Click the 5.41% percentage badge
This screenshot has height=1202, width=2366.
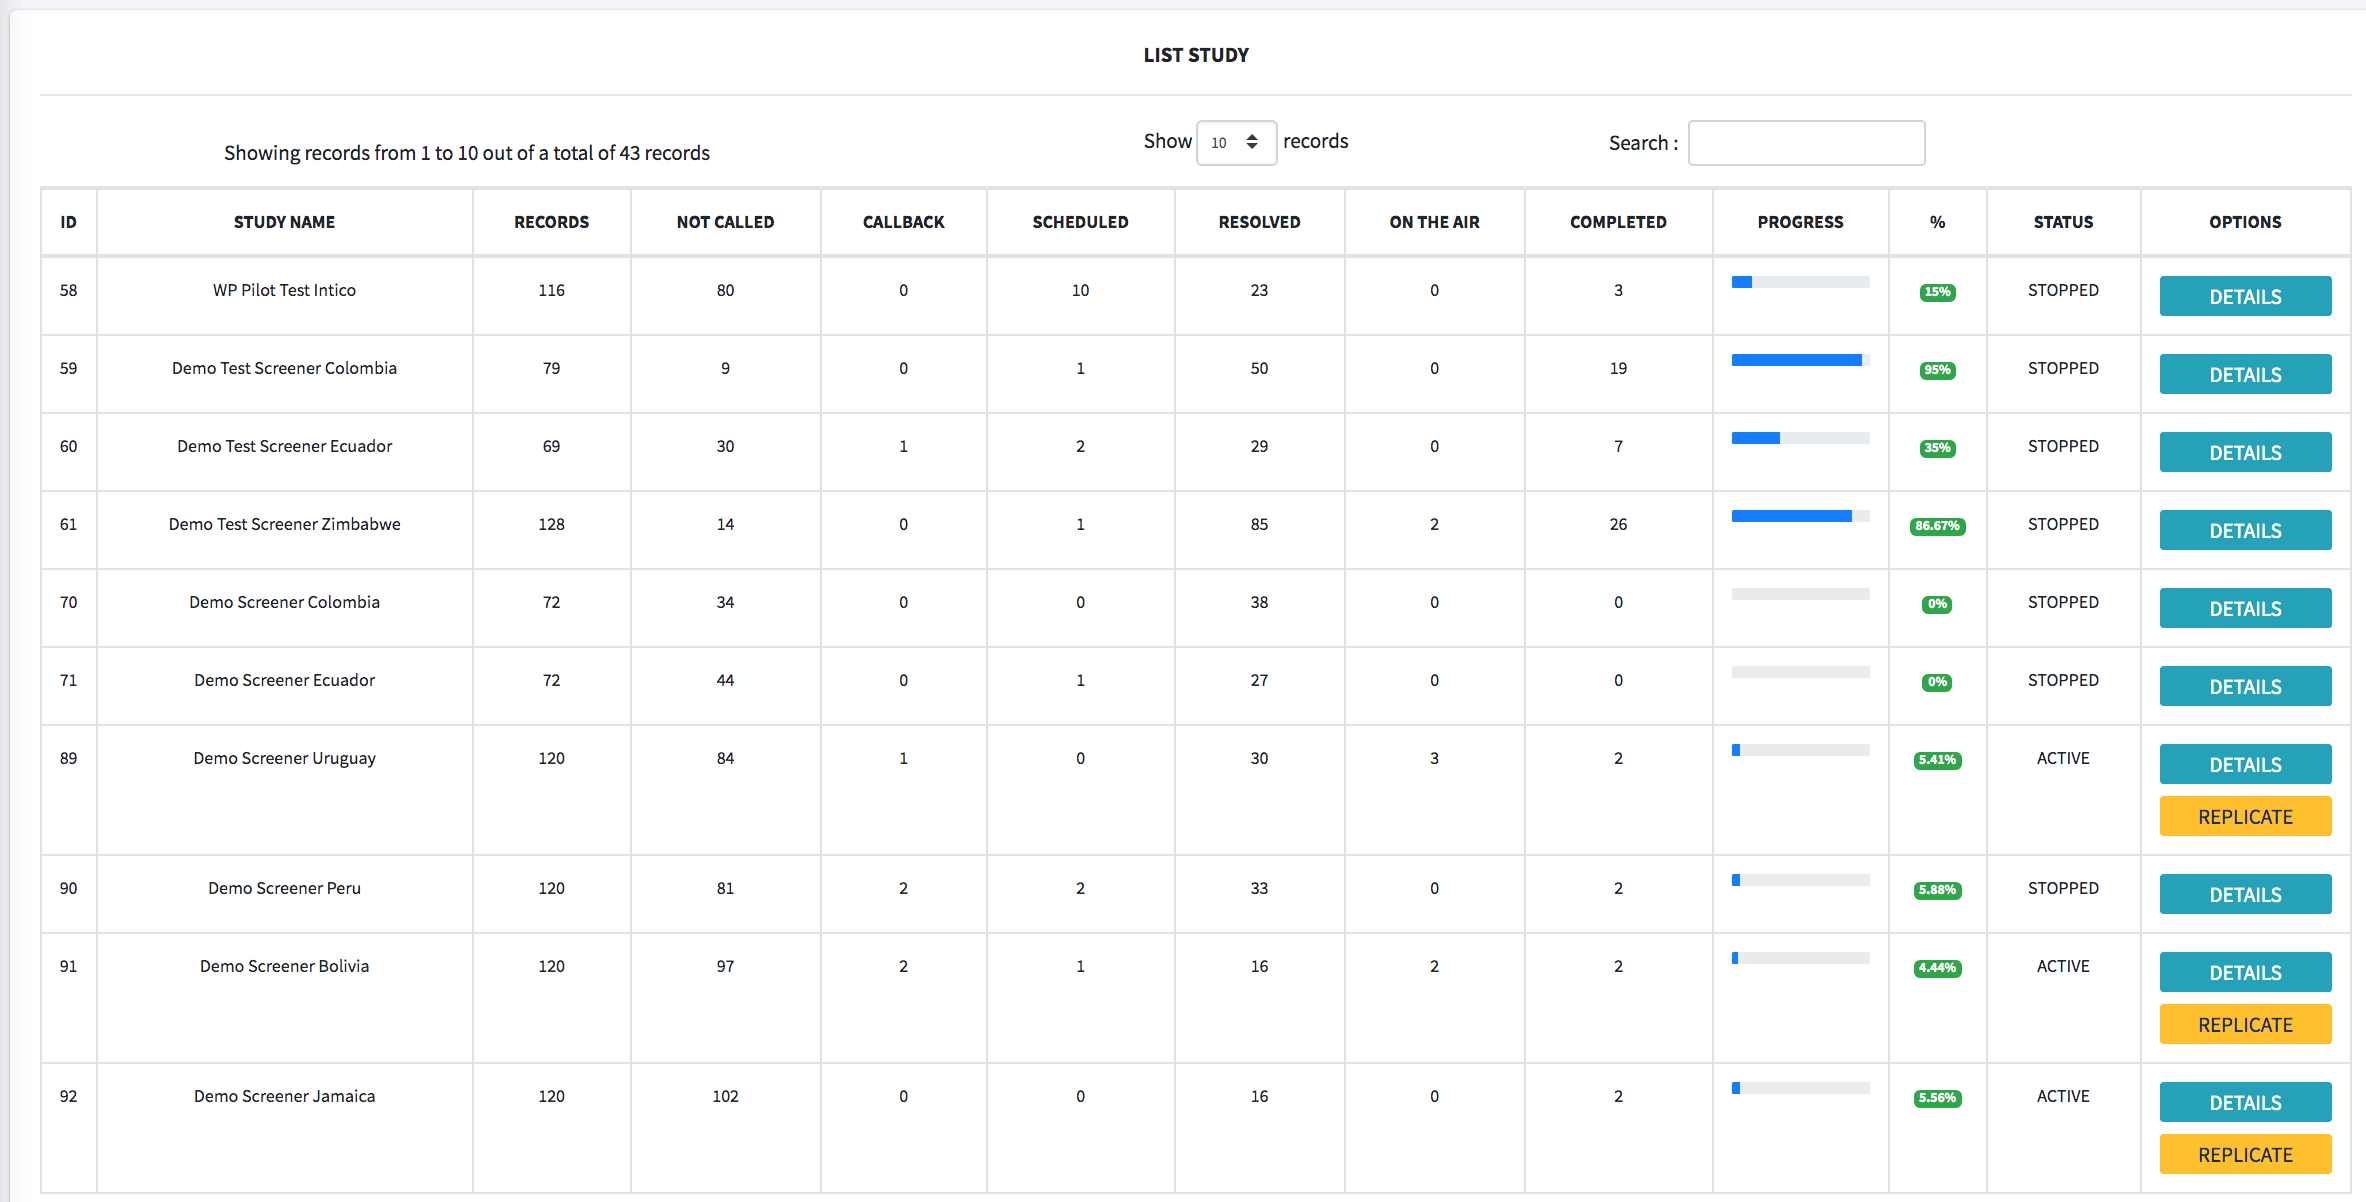(1937, 760)
